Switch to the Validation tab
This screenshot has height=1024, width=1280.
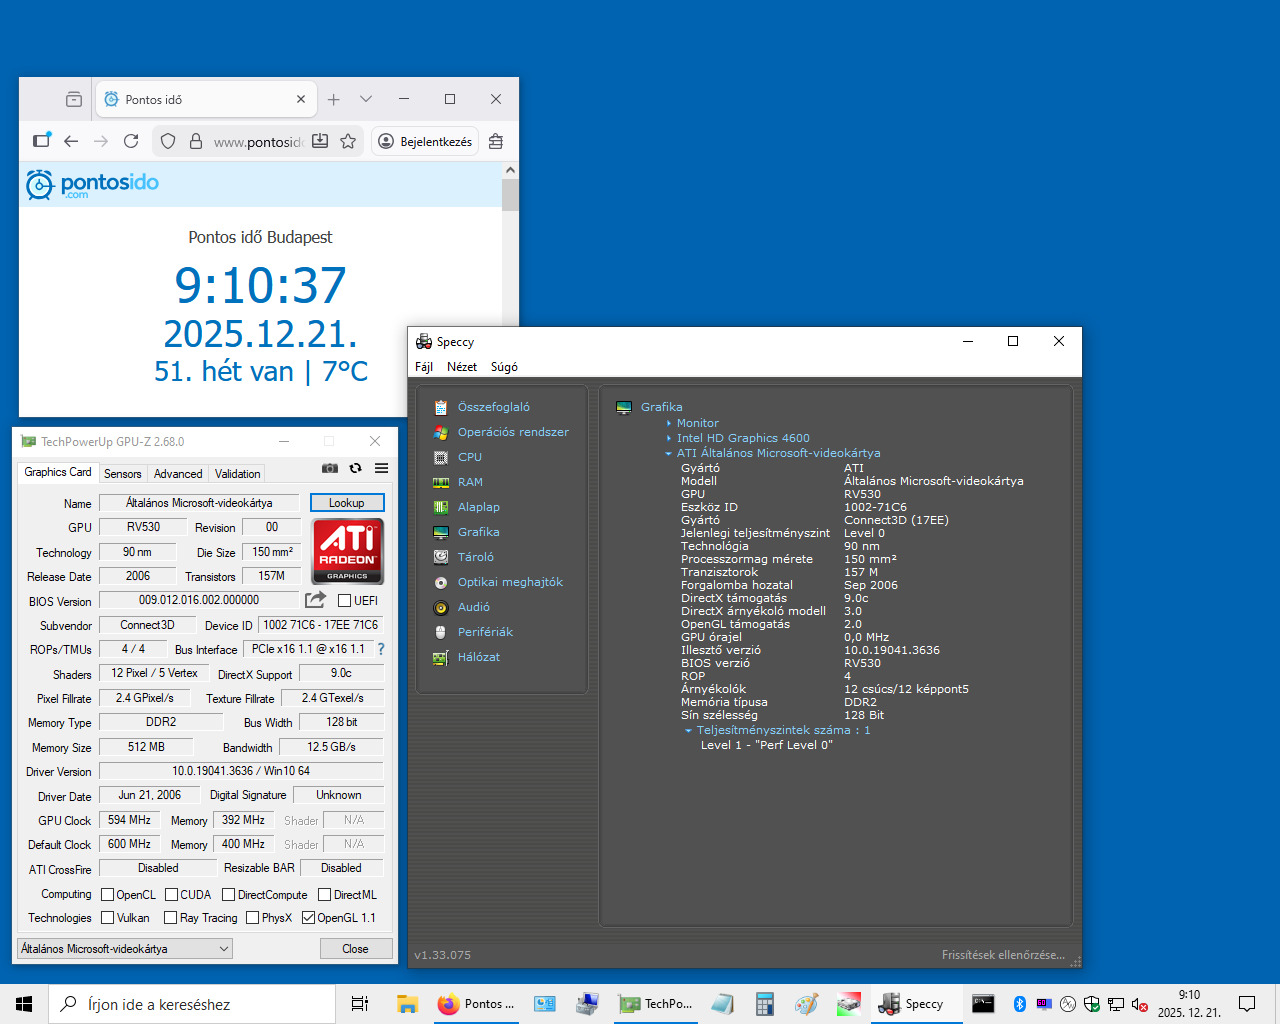click(238, 474)
